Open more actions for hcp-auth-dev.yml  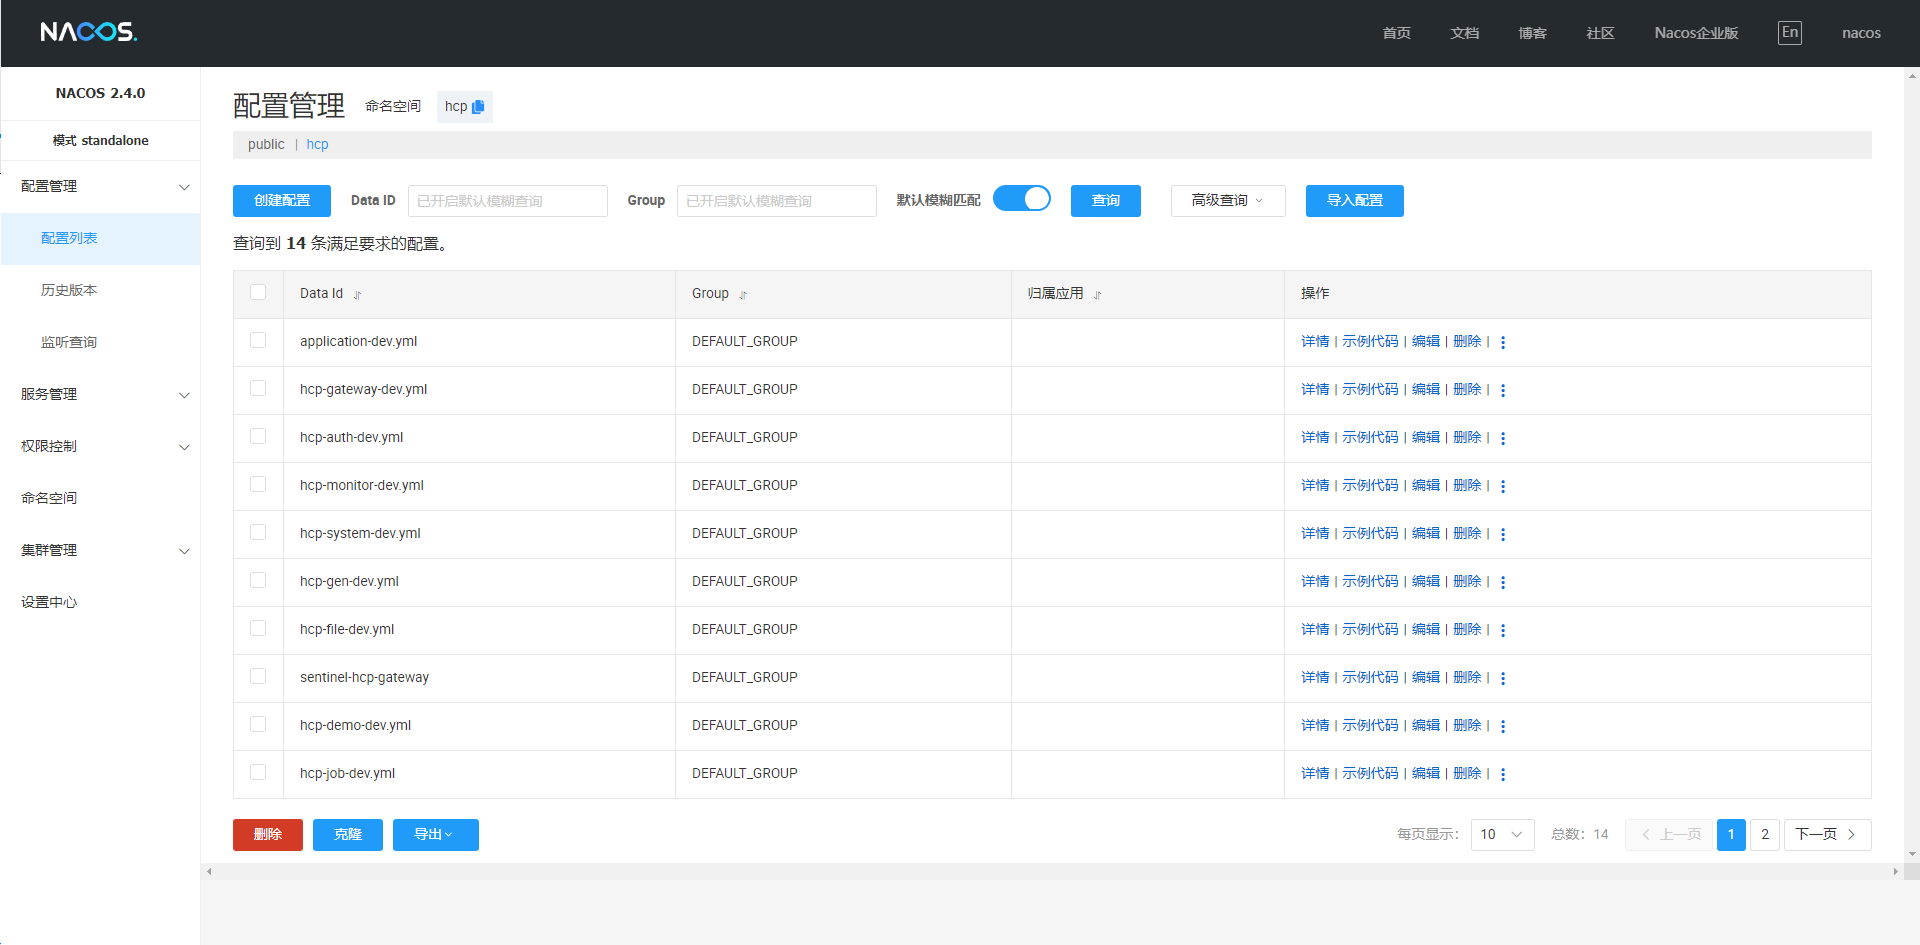pos(1503,438)
